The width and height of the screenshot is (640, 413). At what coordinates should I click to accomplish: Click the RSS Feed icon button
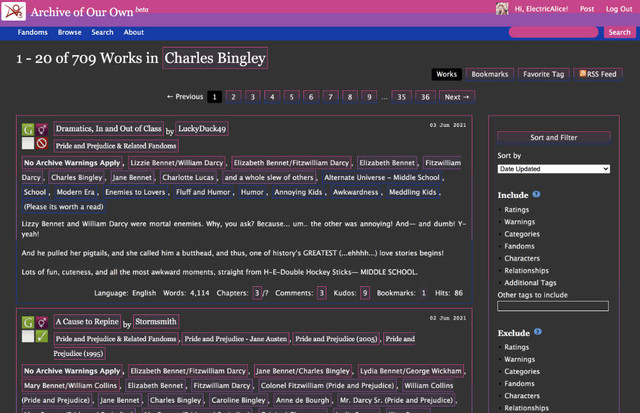(x=598, y=74)
